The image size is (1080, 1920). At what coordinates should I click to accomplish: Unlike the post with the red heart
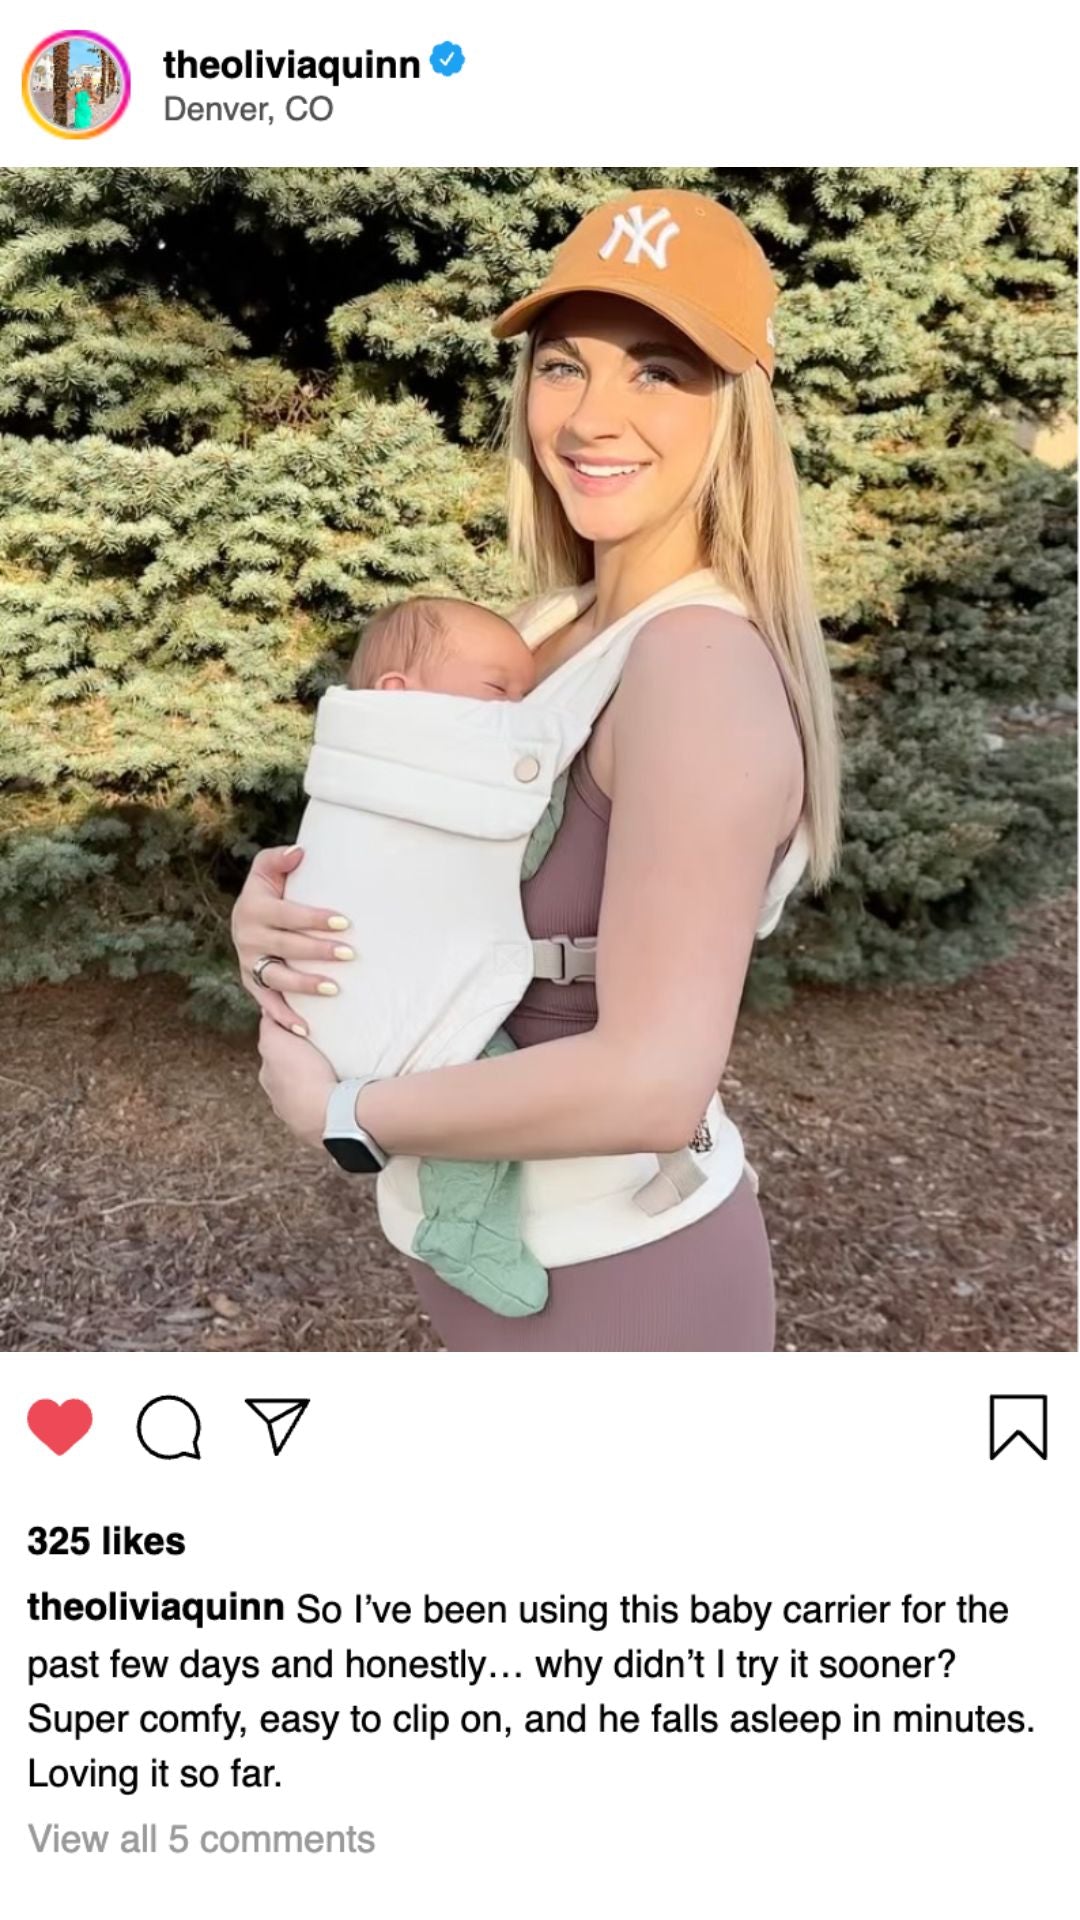[x=60, y=1427]
